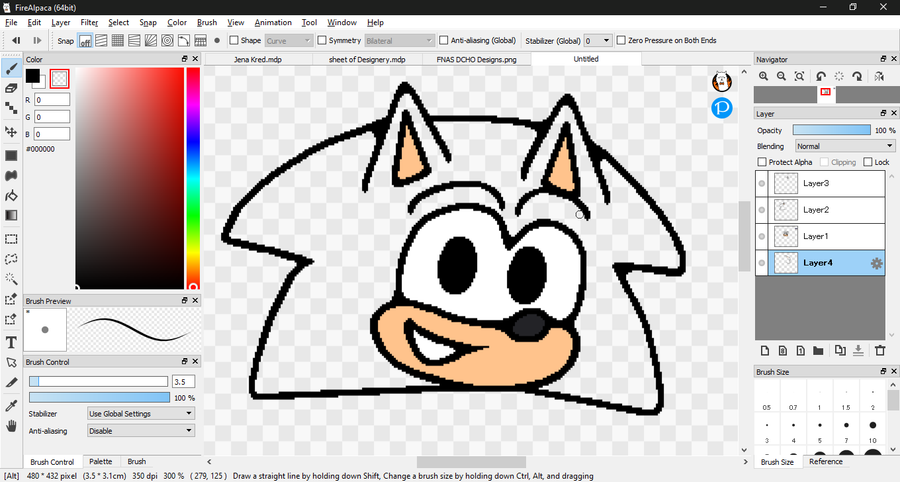900x482 pixels.
Task: Select the Fill rectangle tool
Action: (x=11, y=156)
